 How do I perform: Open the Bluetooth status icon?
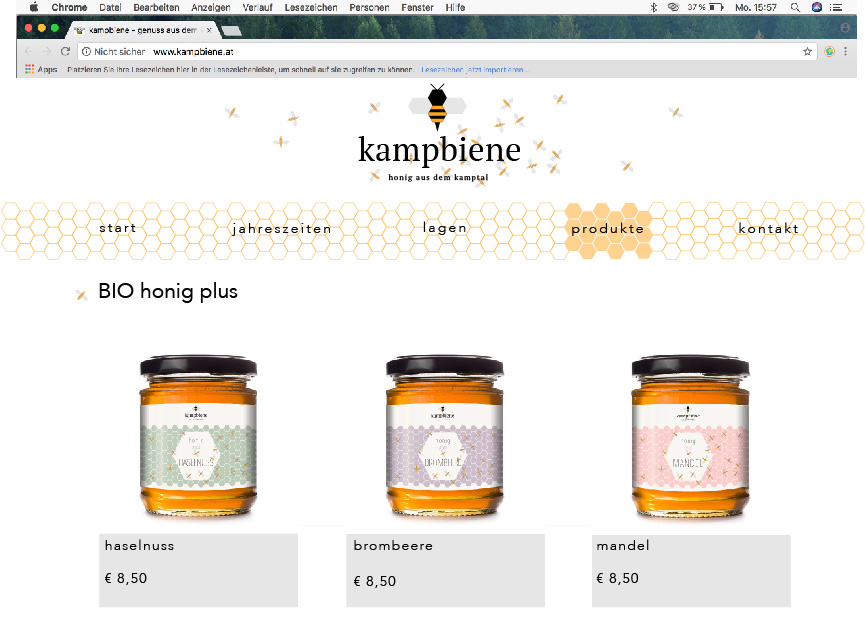tap(654, 7)
